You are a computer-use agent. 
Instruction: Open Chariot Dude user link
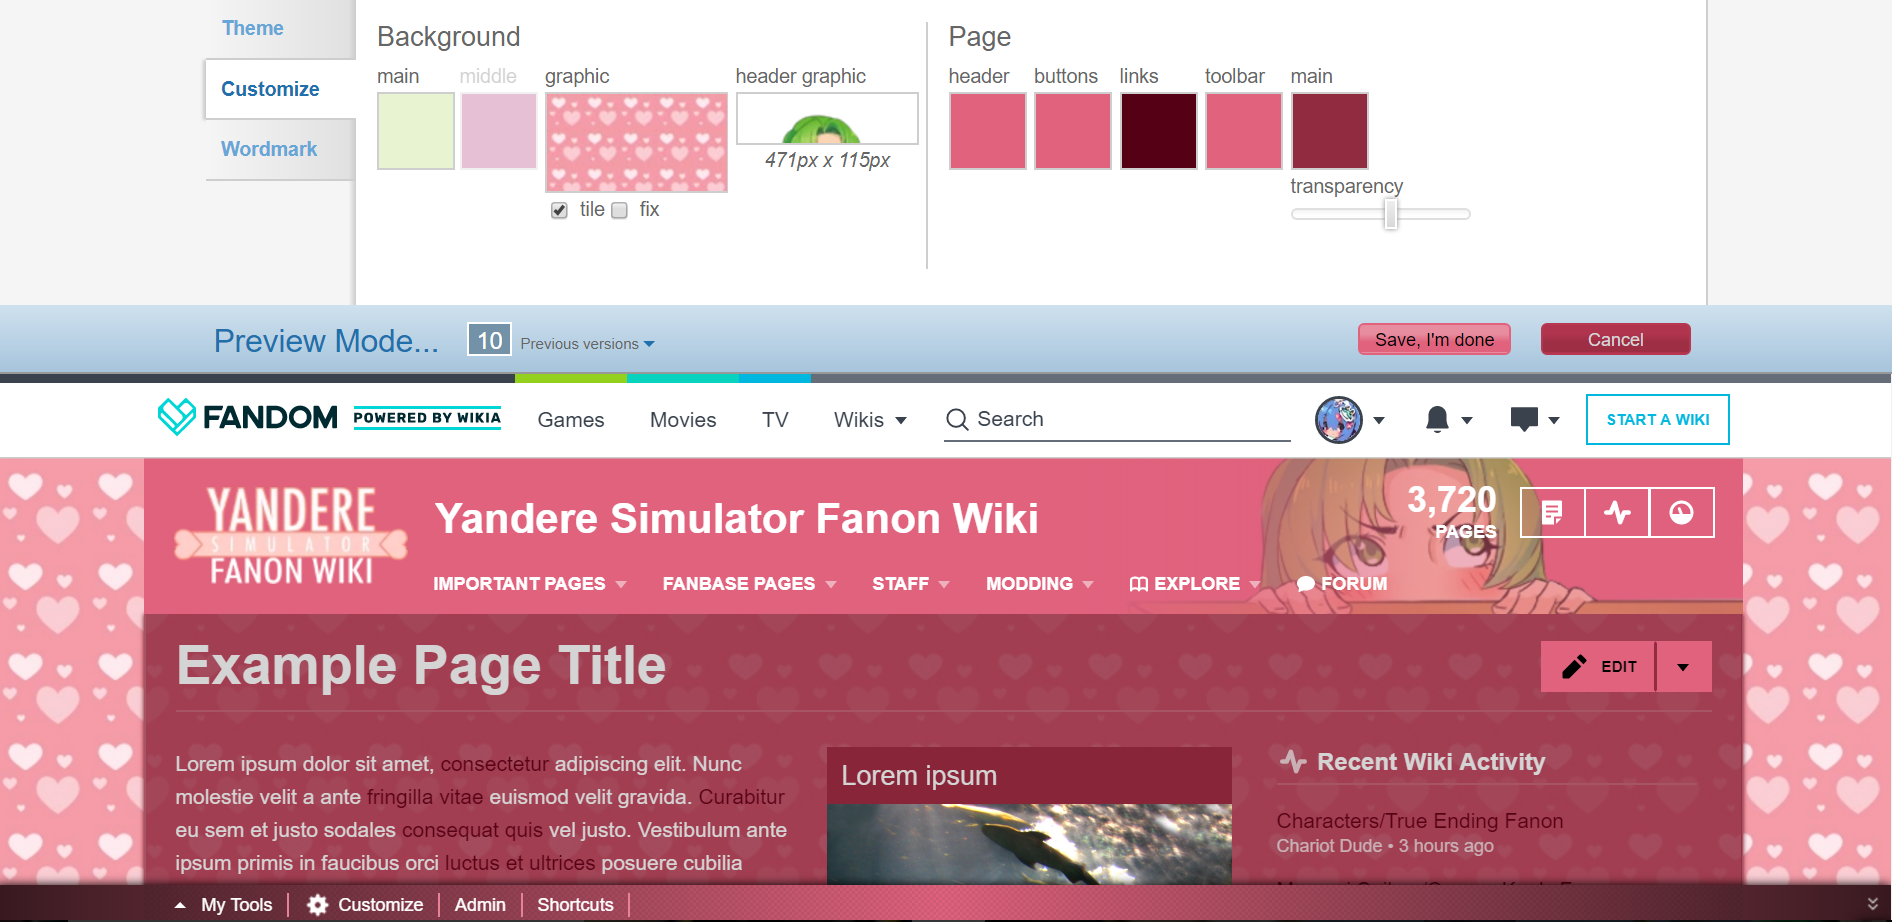(x=1329, y=846)
